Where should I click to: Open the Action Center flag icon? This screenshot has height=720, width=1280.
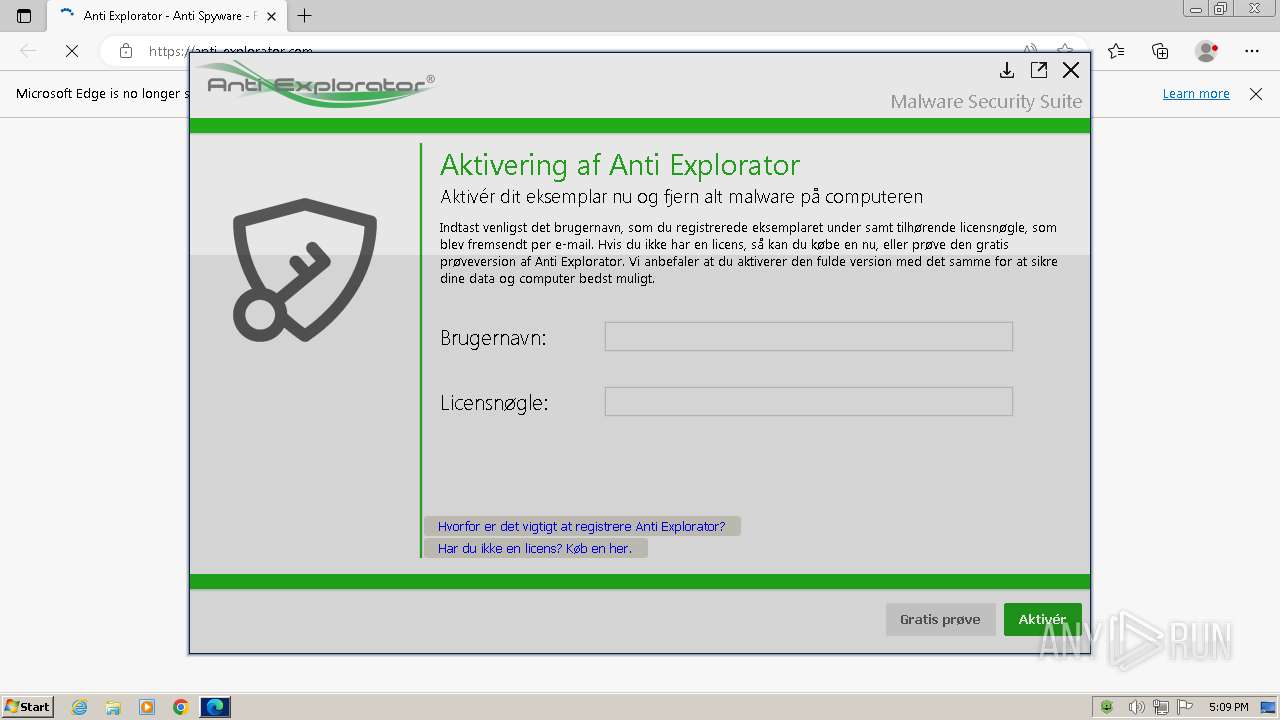pos(1185,707)
